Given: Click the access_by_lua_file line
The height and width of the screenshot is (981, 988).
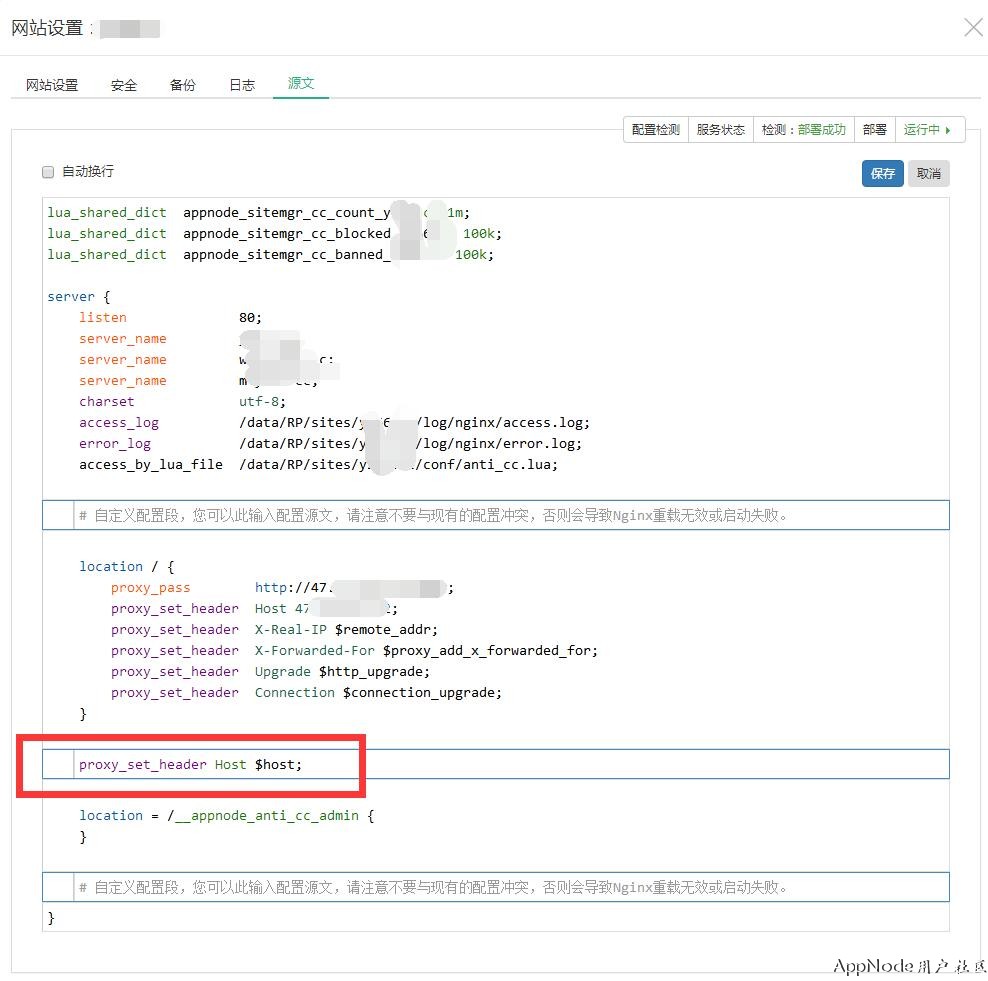Looking at the screenshot, I should tap(318, 464).
